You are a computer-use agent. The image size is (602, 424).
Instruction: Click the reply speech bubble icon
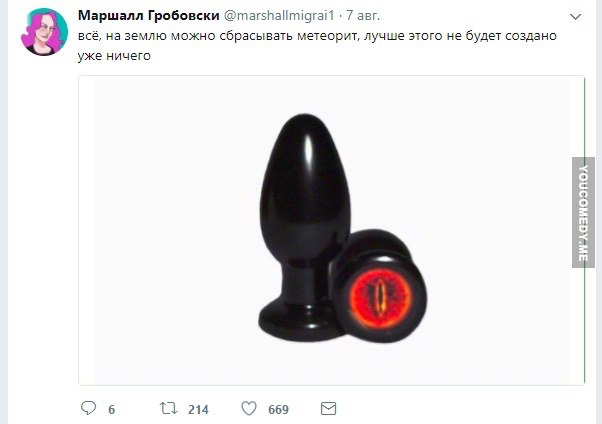(88, 408)
